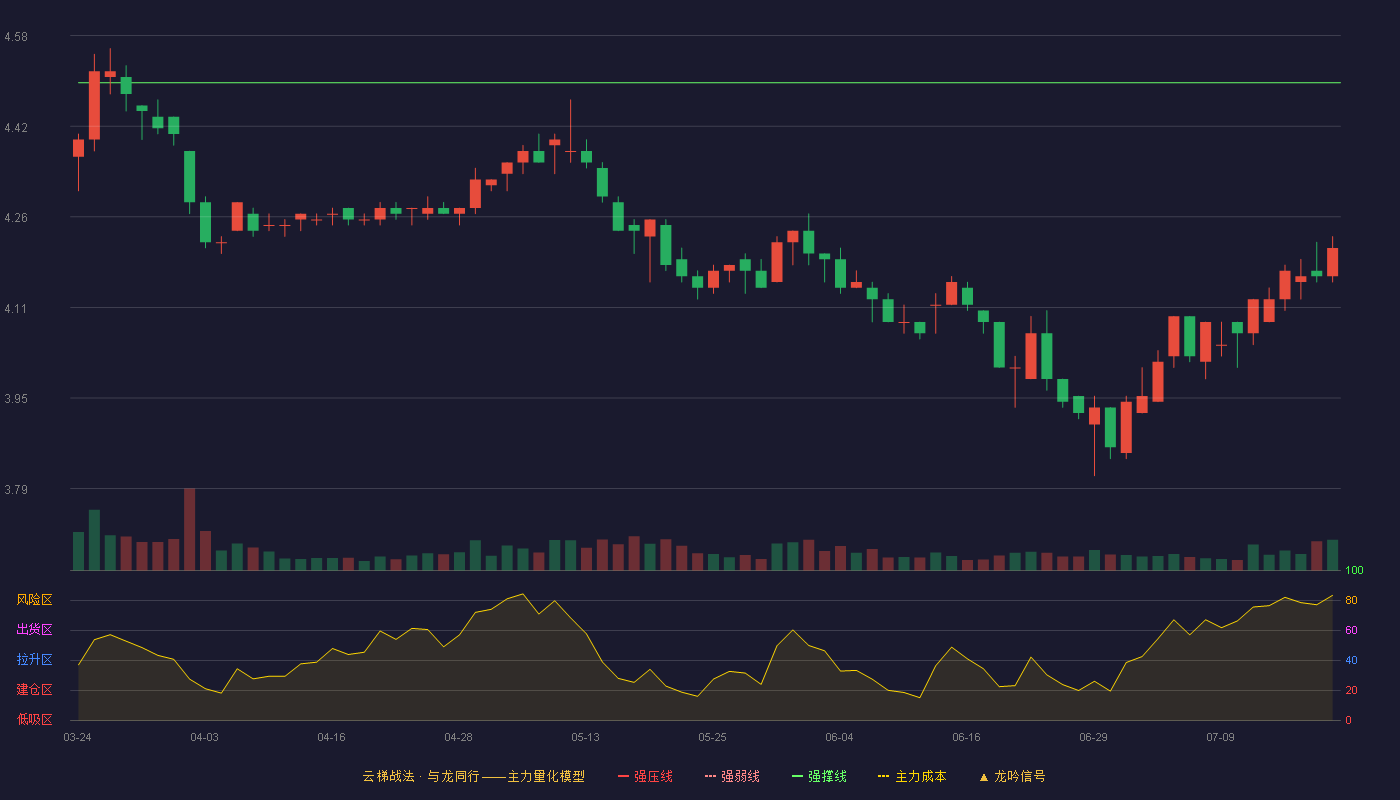Screen dimensions: 1400x800
Task: Toggle the 强压线 legend item
Action: [645, 776]
